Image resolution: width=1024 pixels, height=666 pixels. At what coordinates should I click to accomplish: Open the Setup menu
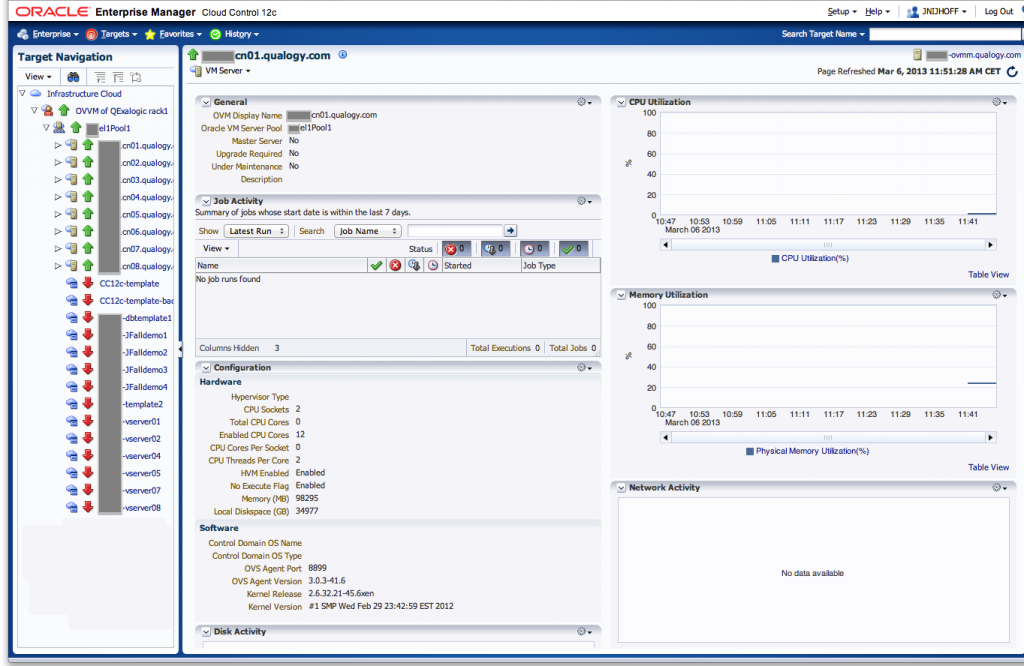coord(842,11)
